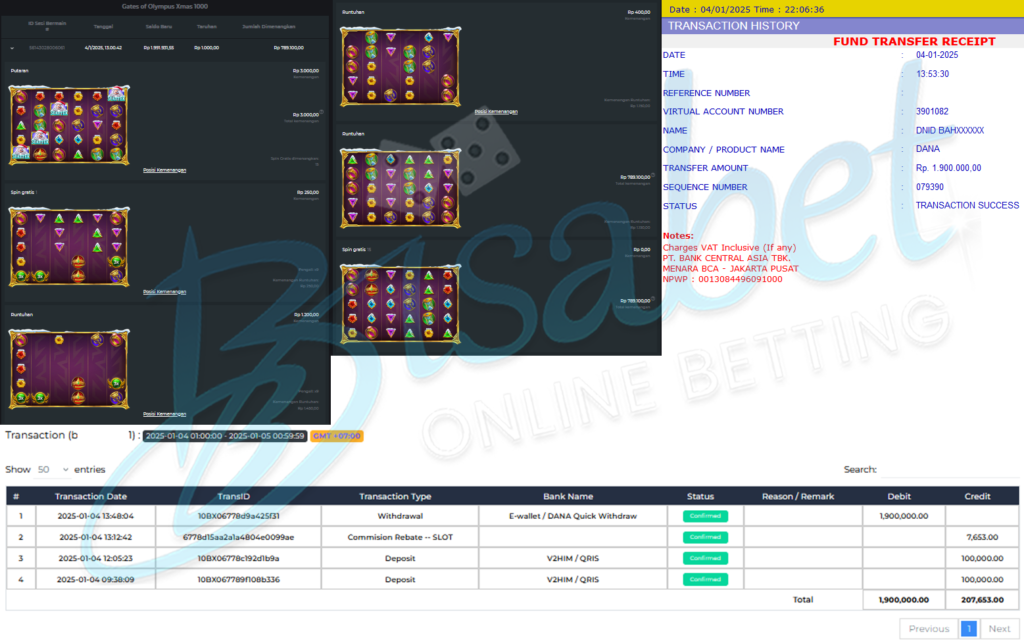The width and height of the screenshot is (1024, 643).
Task: Click virtual account number 3901082
Action: 932,112
